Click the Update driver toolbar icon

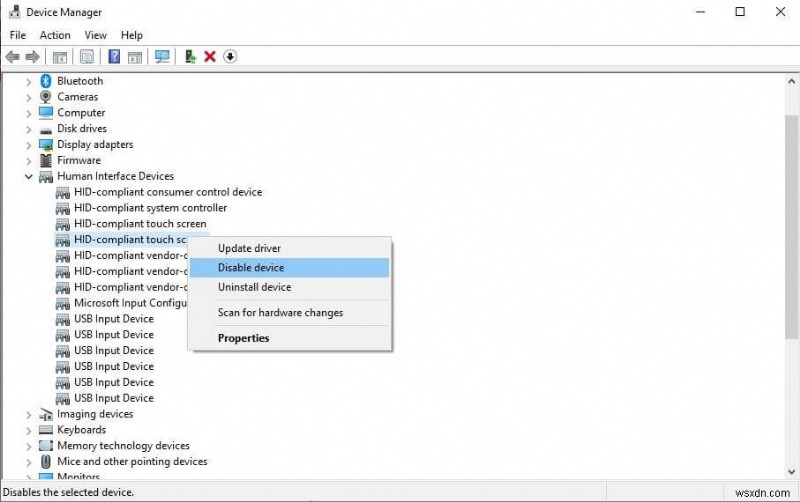coord(190,57)
